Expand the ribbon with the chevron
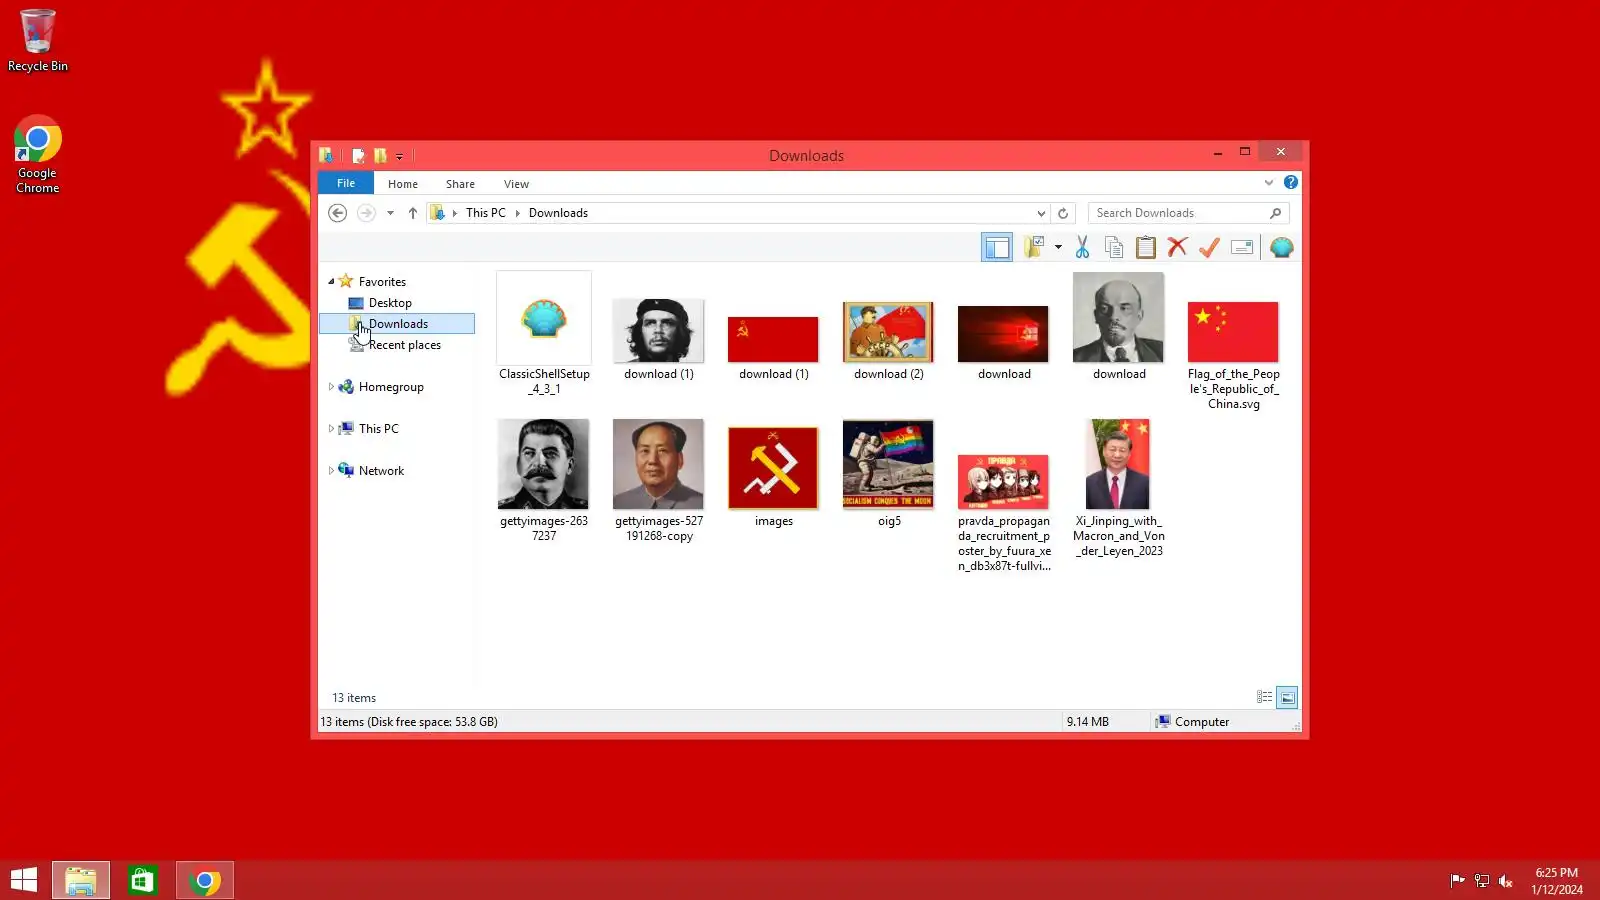Viewport: 1600px width, 900px height. (x=1269, y=183)
